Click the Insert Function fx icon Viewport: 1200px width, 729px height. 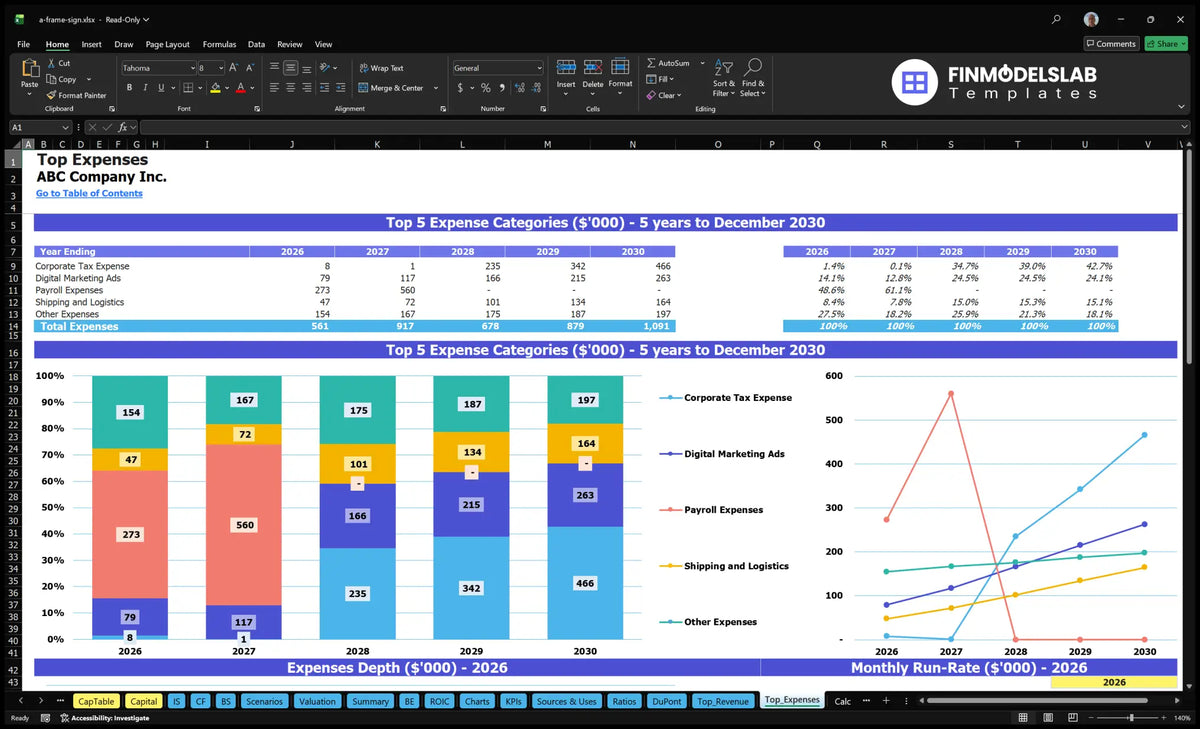123,127
